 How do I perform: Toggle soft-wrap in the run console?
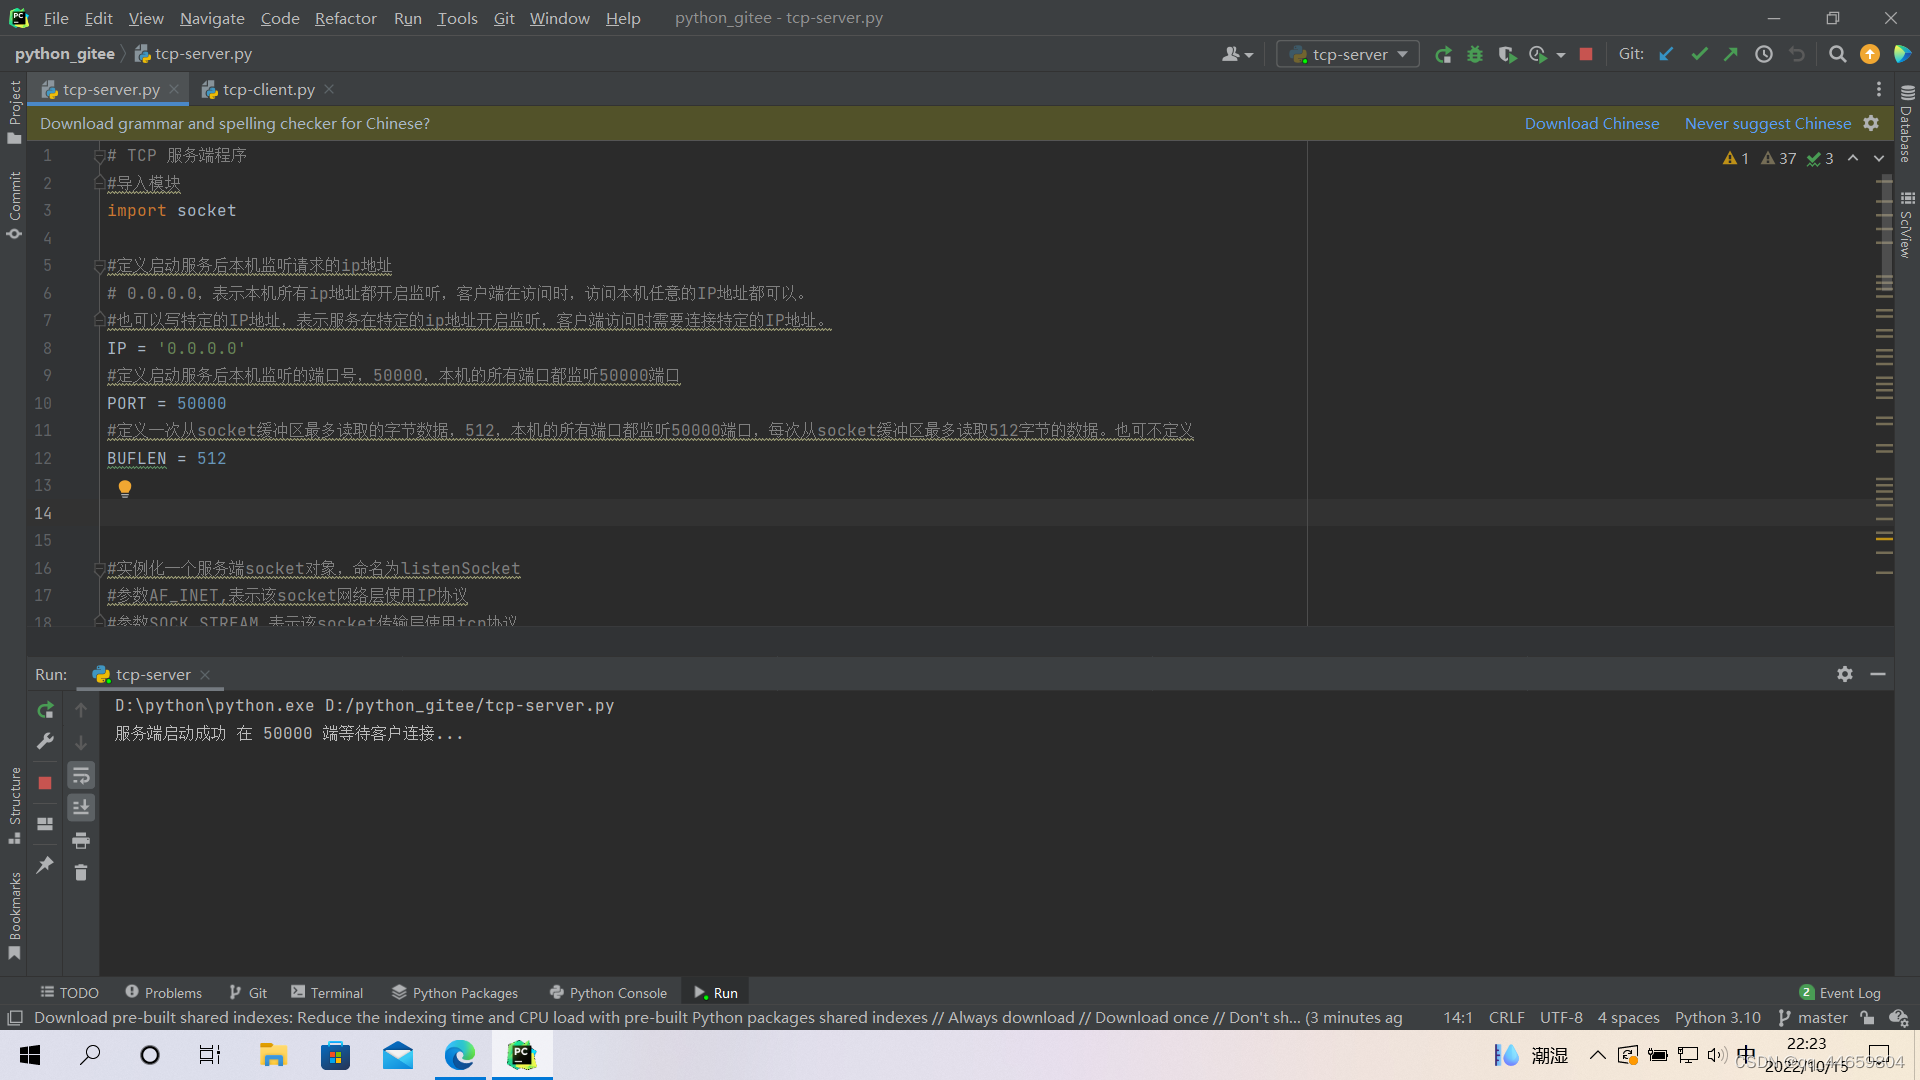pyautogui.click(x=81, y=775)
